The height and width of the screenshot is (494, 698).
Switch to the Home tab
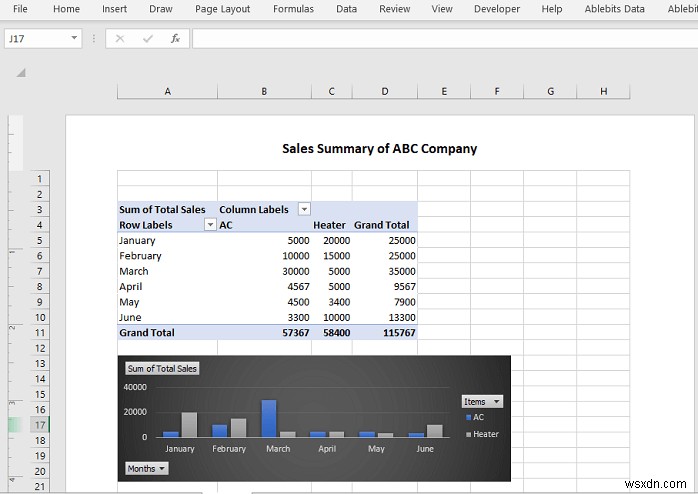tap(66, 9)
